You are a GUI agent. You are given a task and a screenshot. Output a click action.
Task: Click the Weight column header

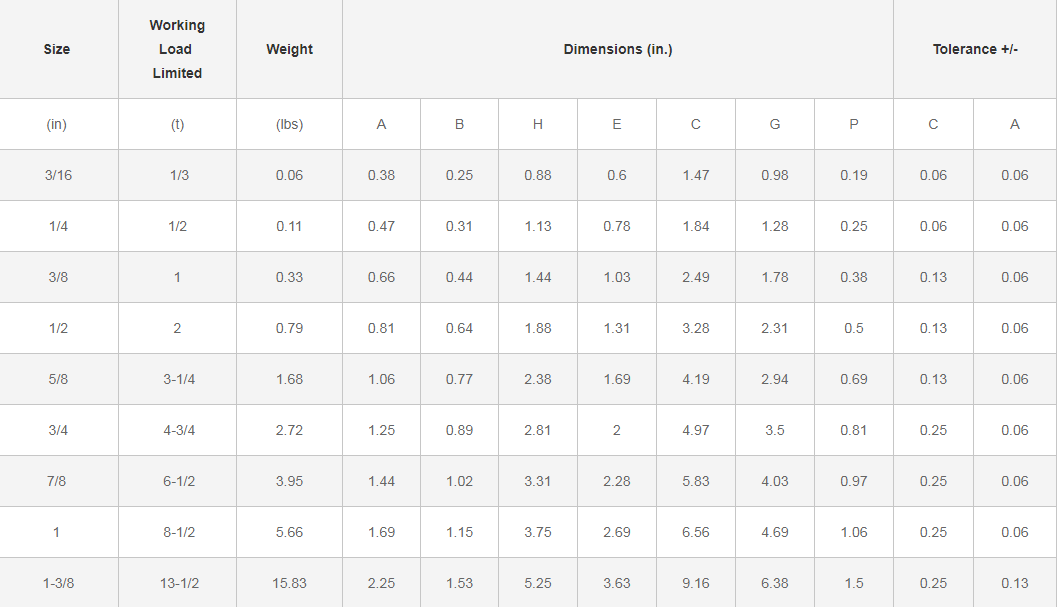click(x=289, y=49)
